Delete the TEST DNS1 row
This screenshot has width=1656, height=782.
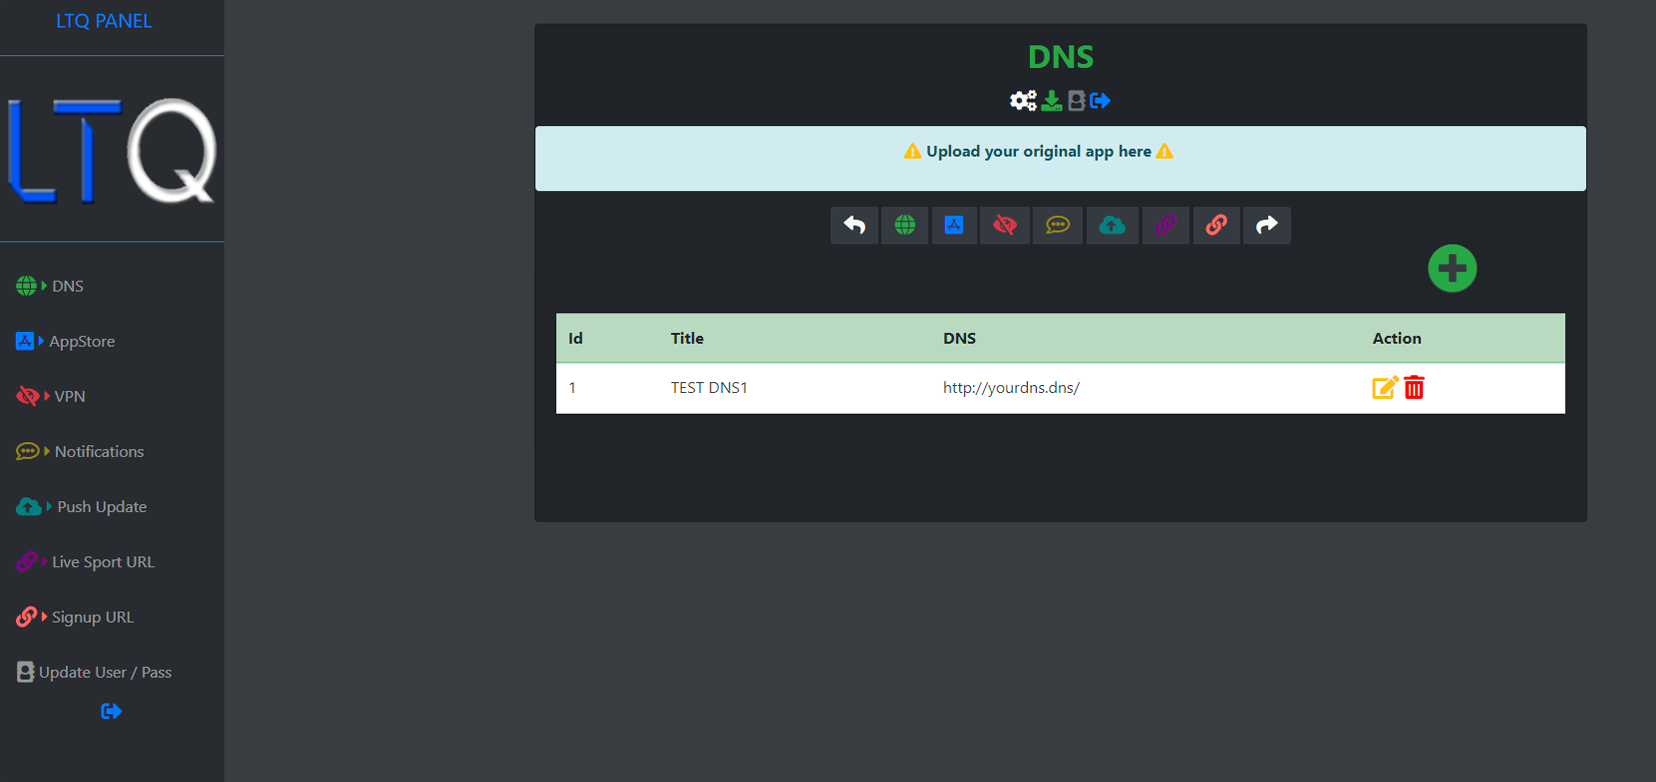tap(1414, 388)
